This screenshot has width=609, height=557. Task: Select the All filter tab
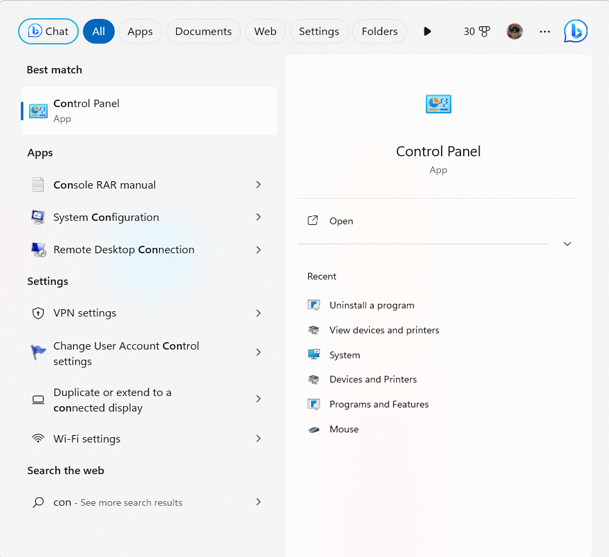[99, 31]
